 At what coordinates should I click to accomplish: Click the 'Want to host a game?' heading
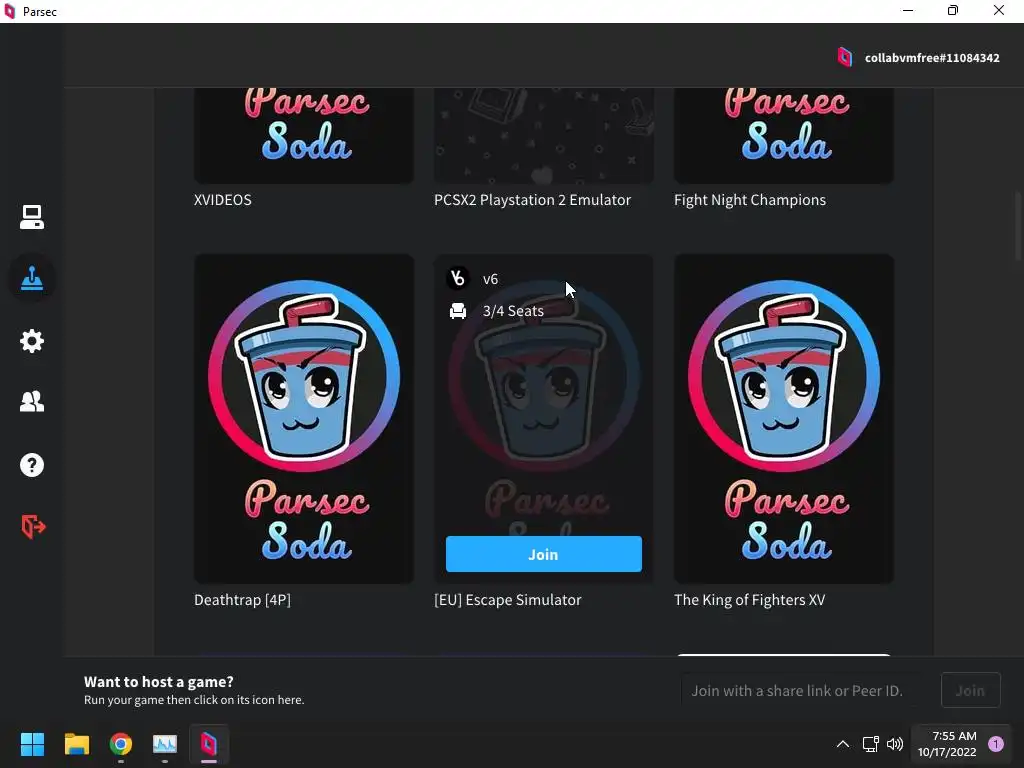point(159,681)
